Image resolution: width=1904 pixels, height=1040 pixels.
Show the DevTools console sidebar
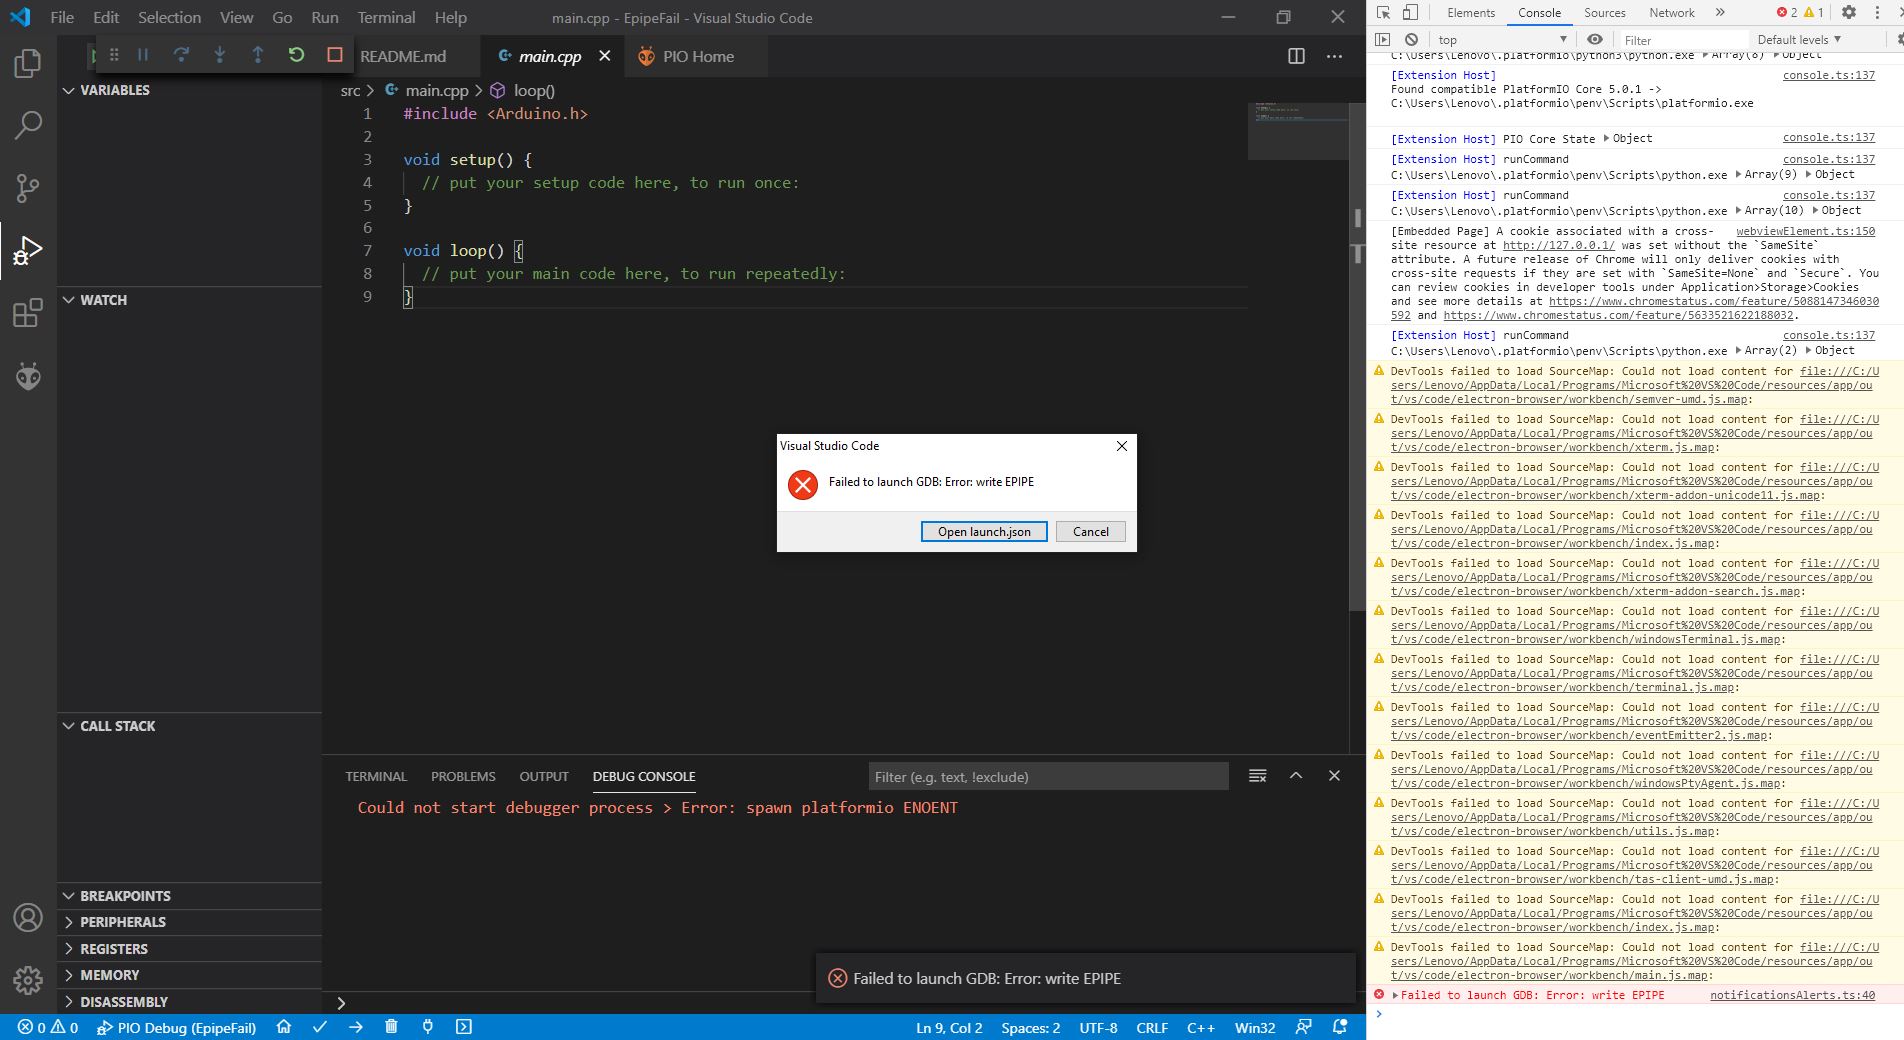1383,39
